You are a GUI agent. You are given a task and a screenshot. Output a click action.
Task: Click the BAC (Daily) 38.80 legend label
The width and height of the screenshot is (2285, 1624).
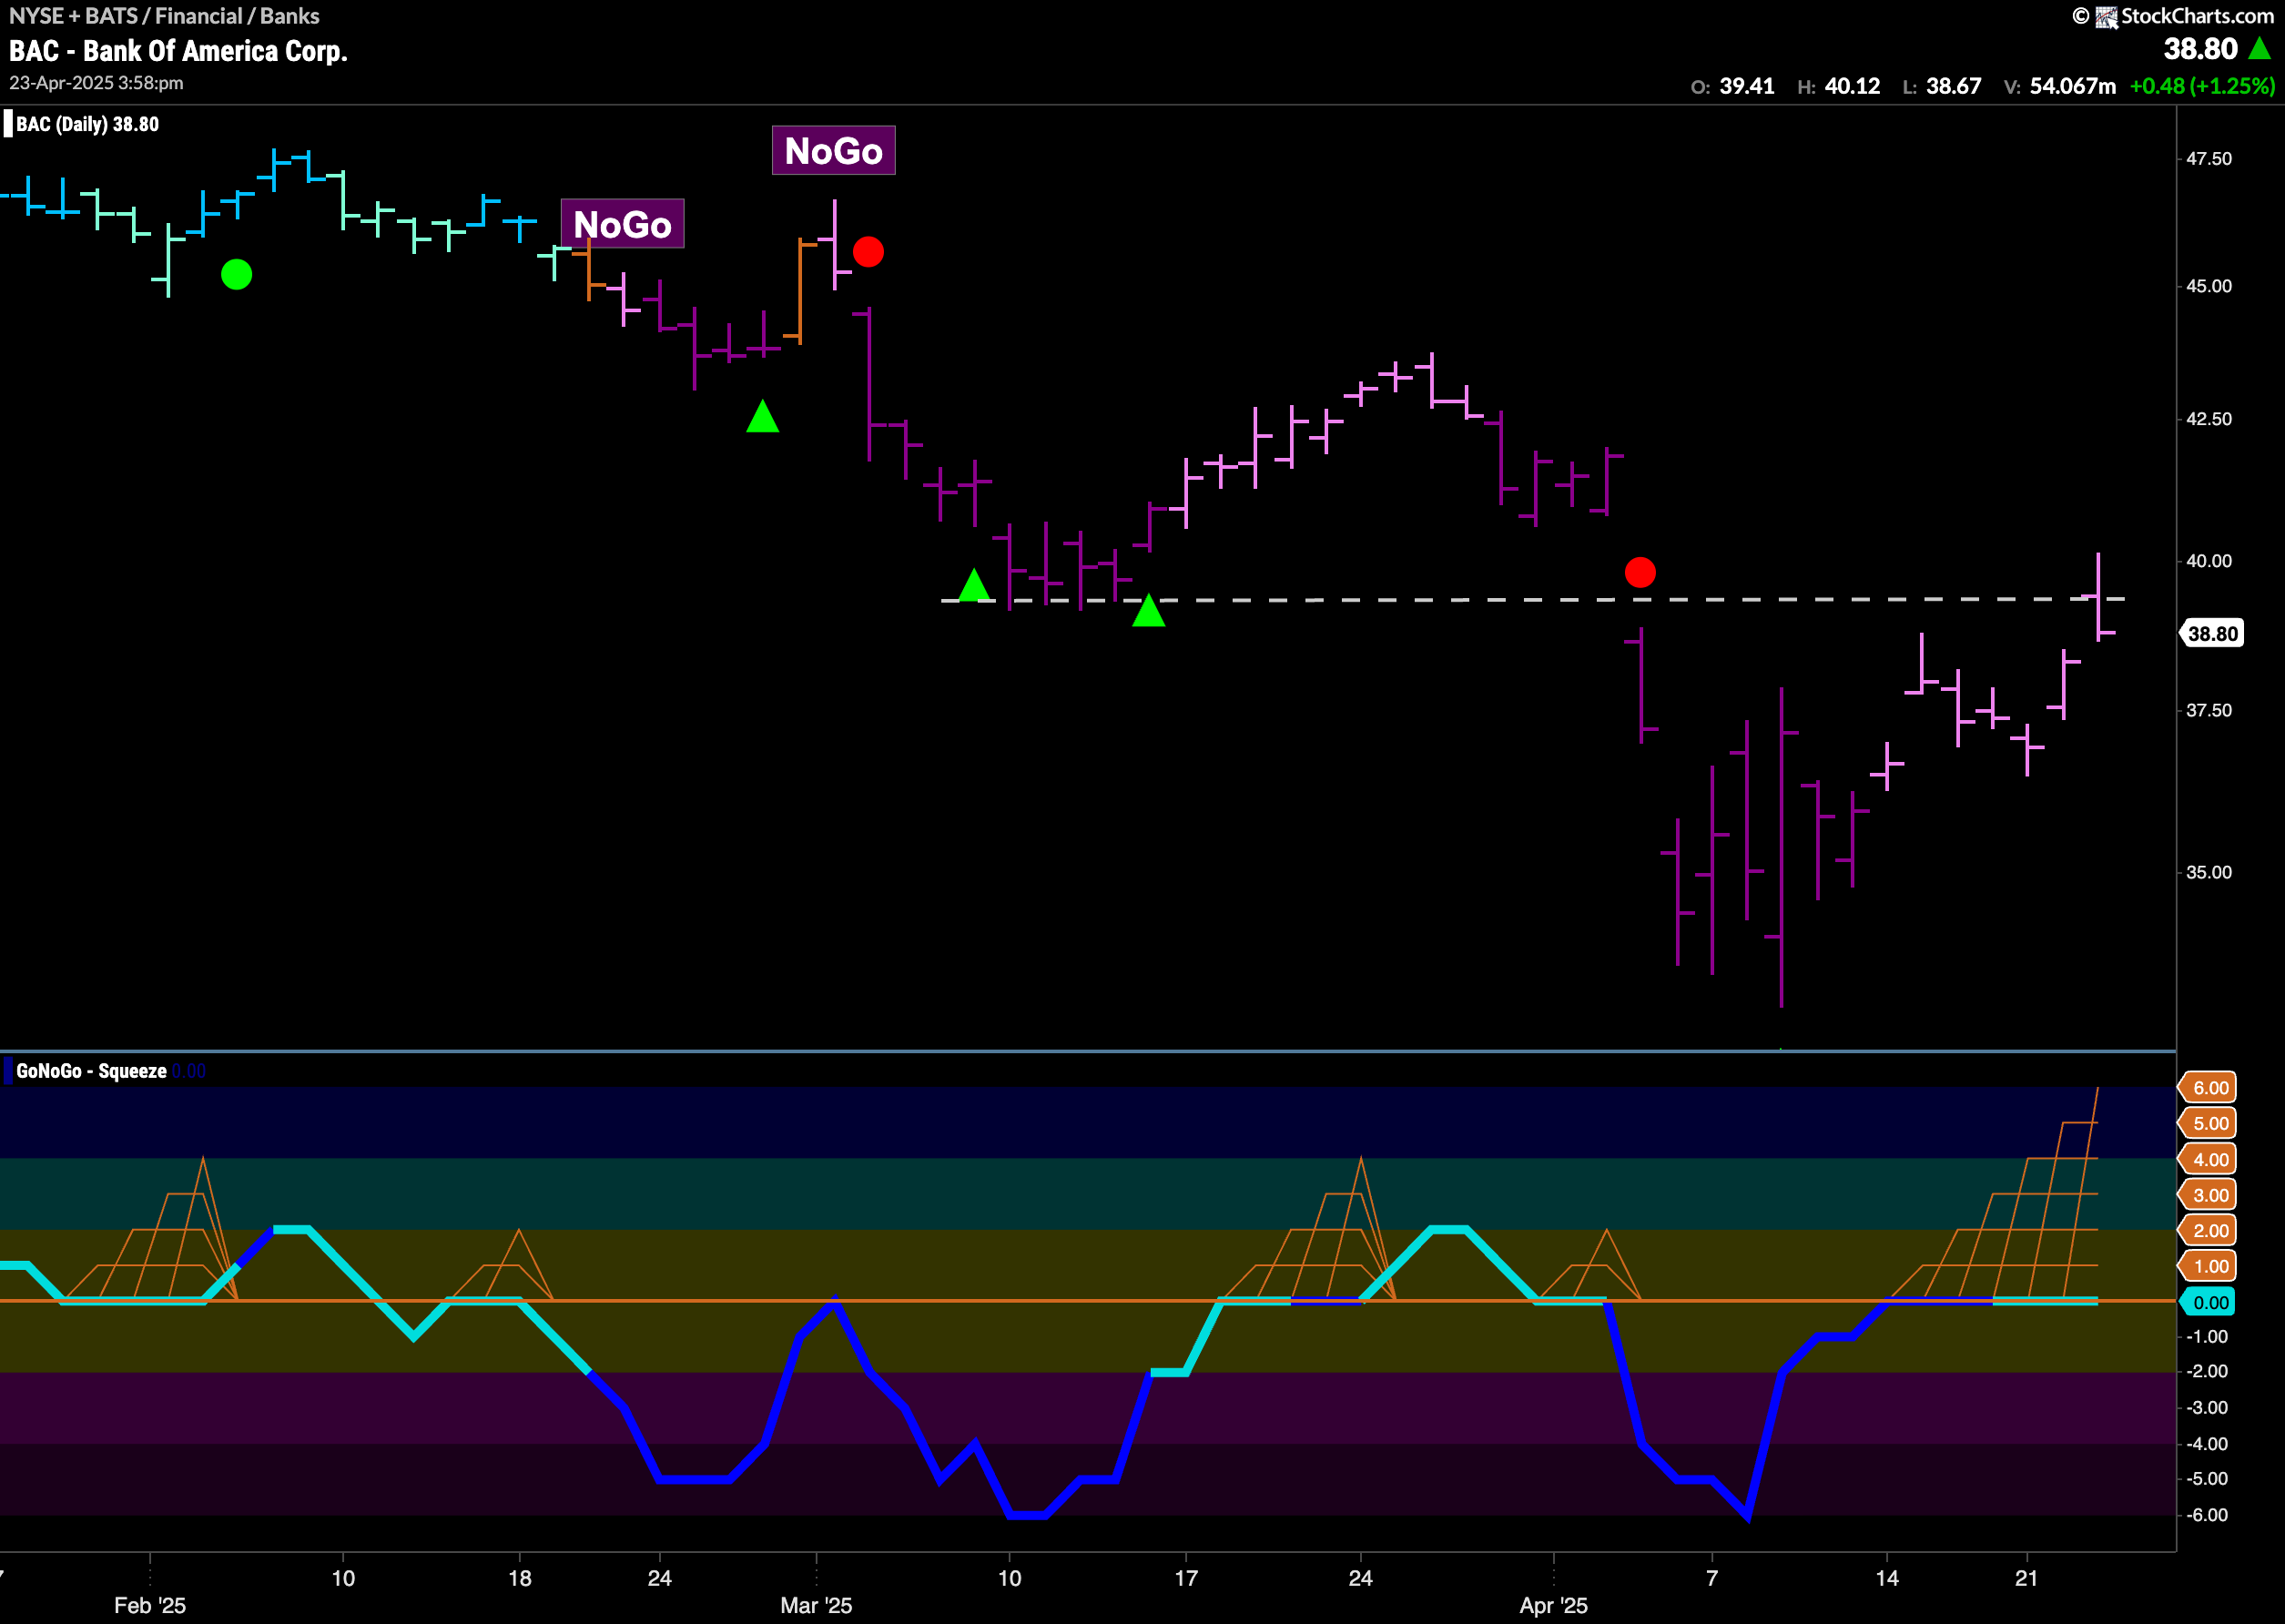pyautogui.click(x=87, y=124)
